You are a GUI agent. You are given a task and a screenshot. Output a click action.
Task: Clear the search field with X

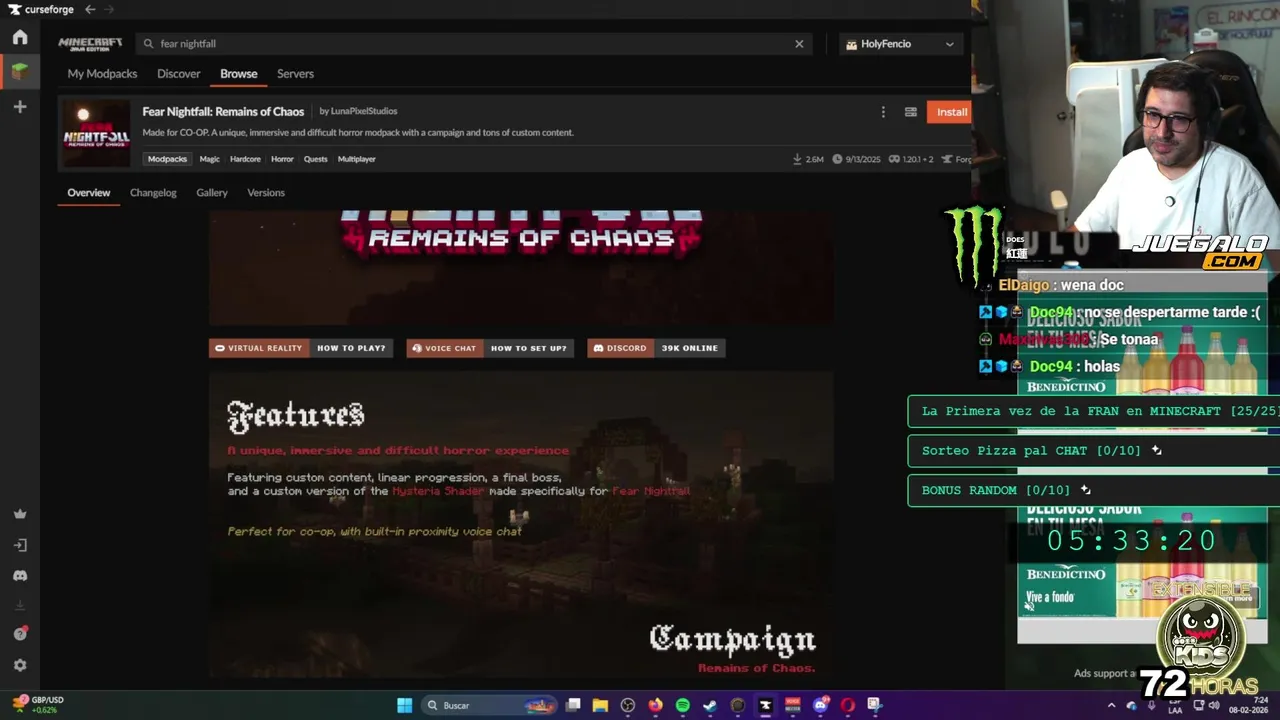[x=799, y=44]
